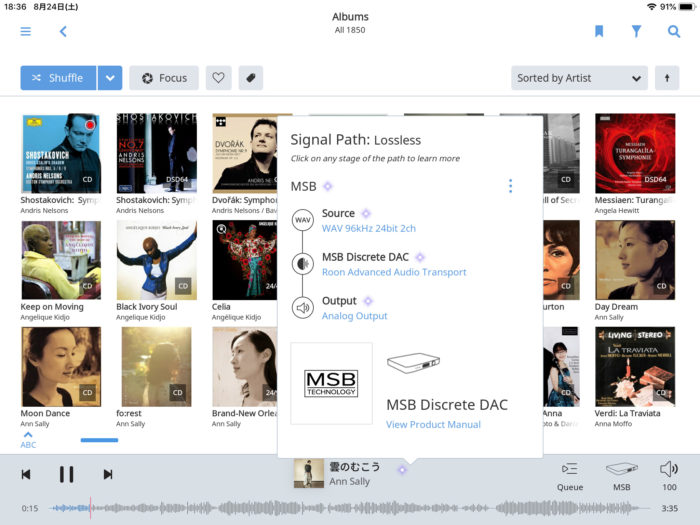This screenshot has height=525, width=700.
Task: Open the View Product Manual link
Action: 433,425
